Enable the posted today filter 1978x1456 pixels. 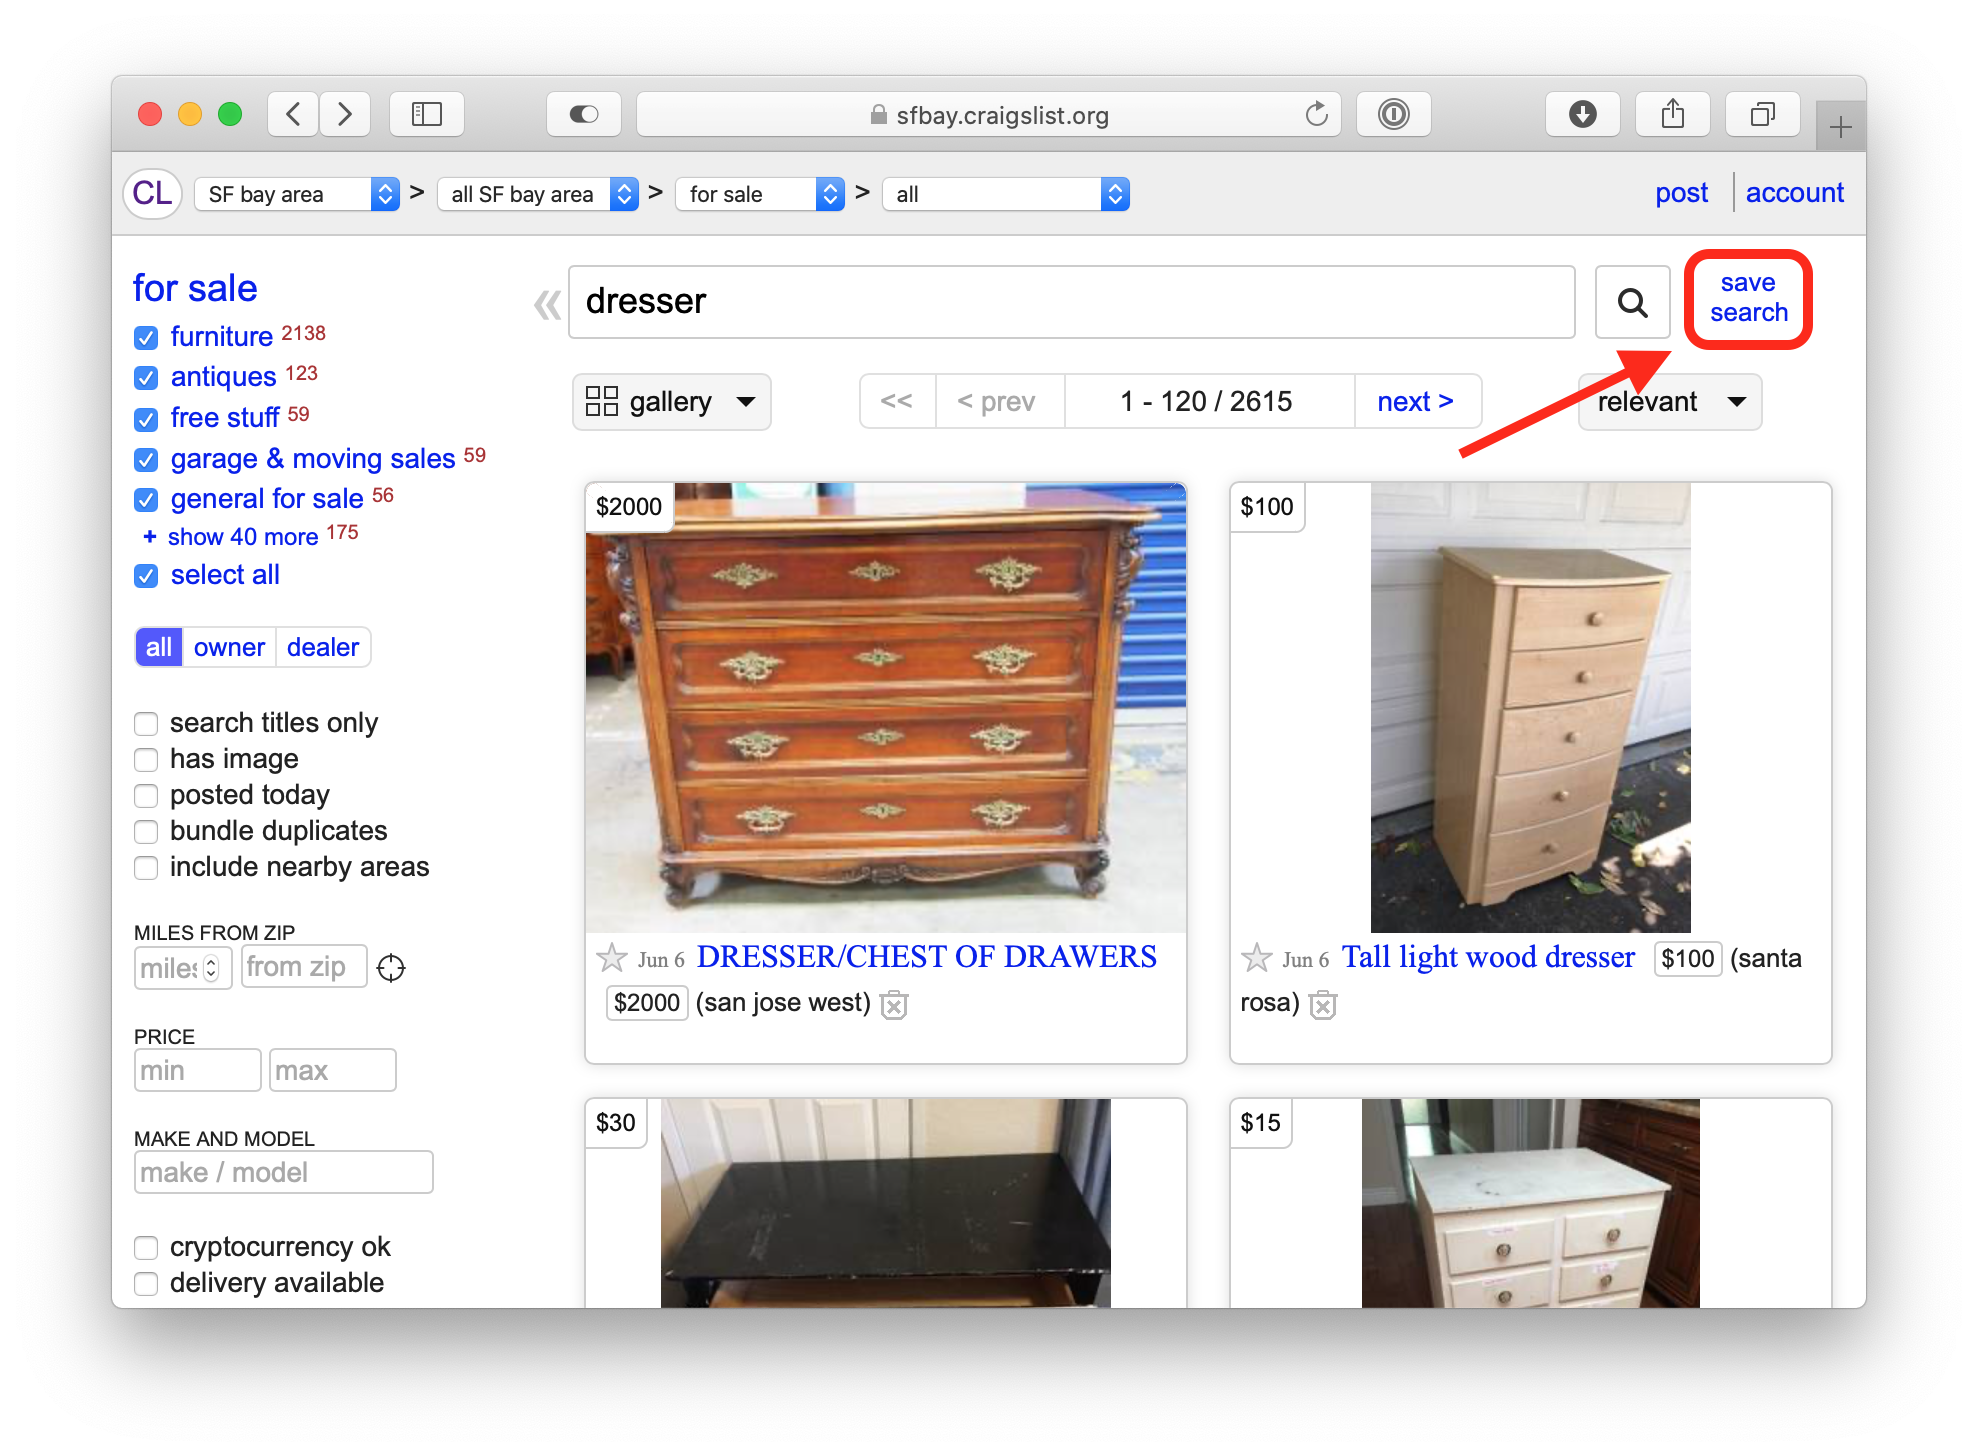tap(146, 795)
